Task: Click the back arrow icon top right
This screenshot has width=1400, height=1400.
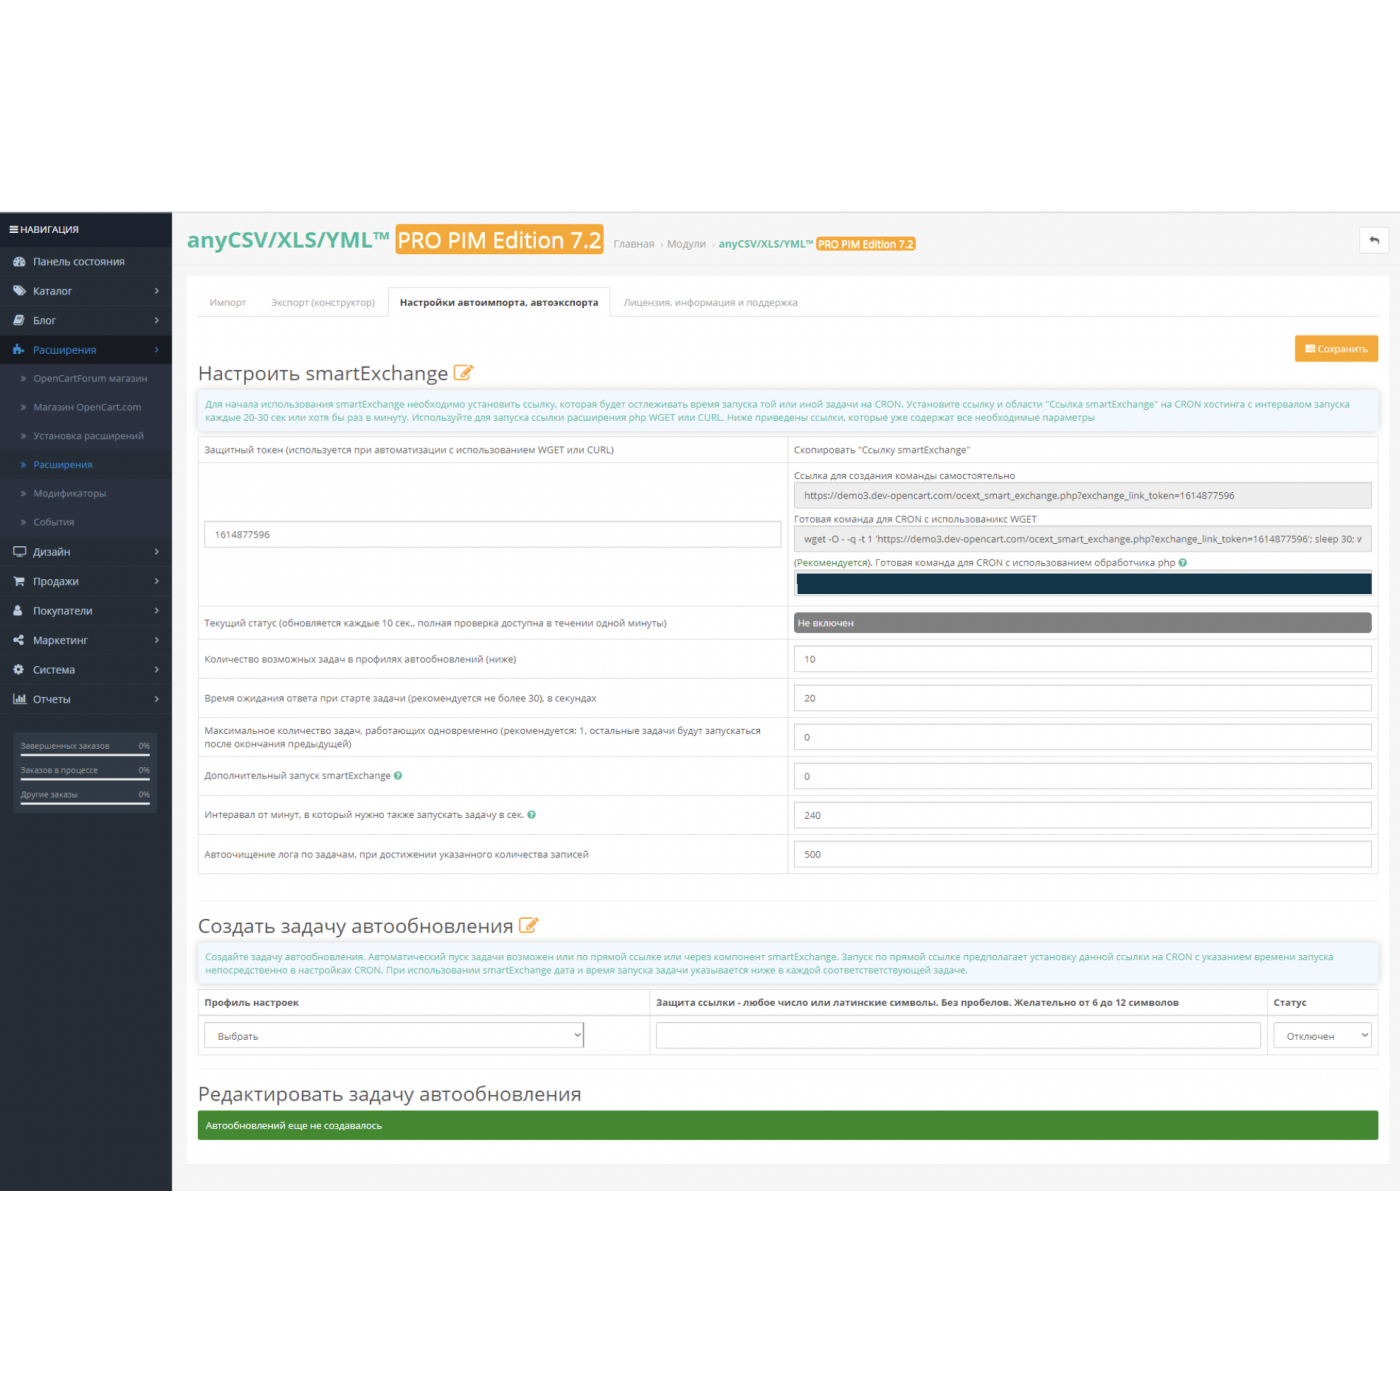Action: pos(1374,240)
